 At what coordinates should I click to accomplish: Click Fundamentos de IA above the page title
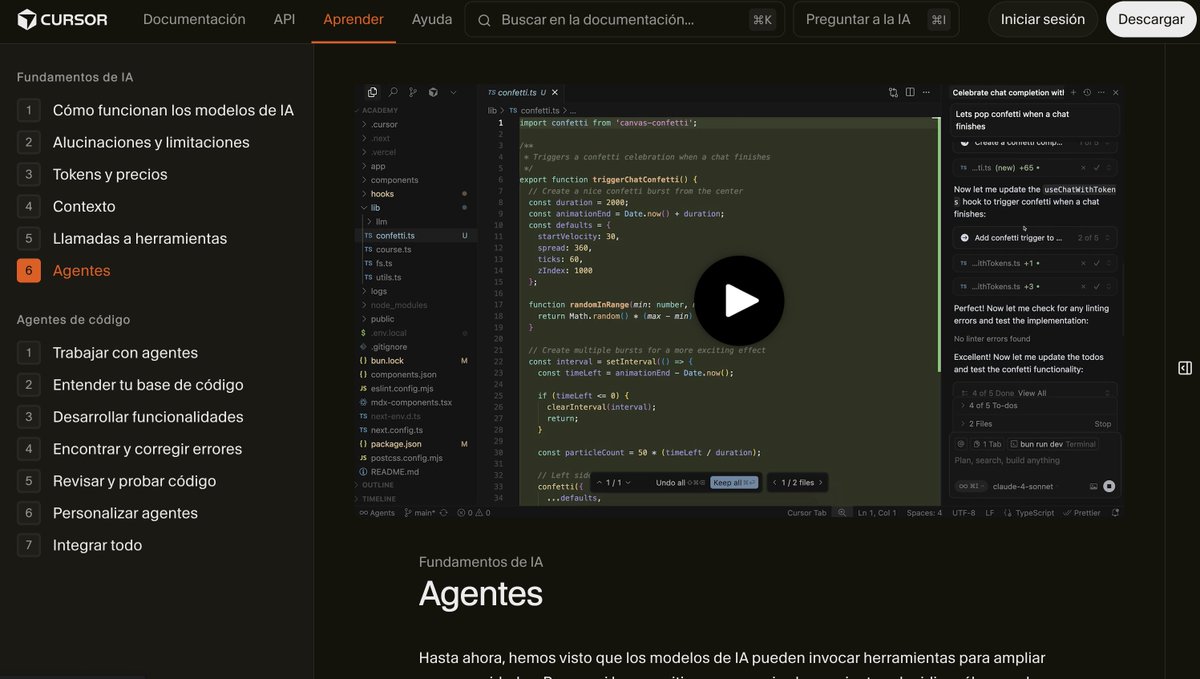tap(481, 562)
